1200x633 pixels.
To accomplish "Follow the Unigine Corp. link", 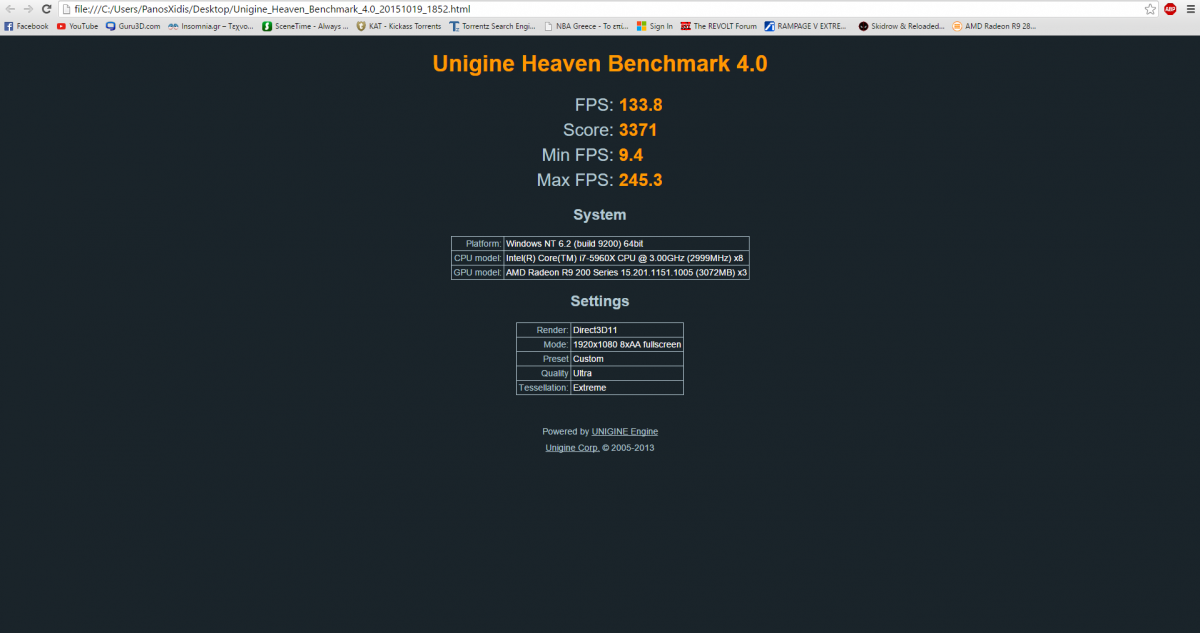I will (572, 448).
